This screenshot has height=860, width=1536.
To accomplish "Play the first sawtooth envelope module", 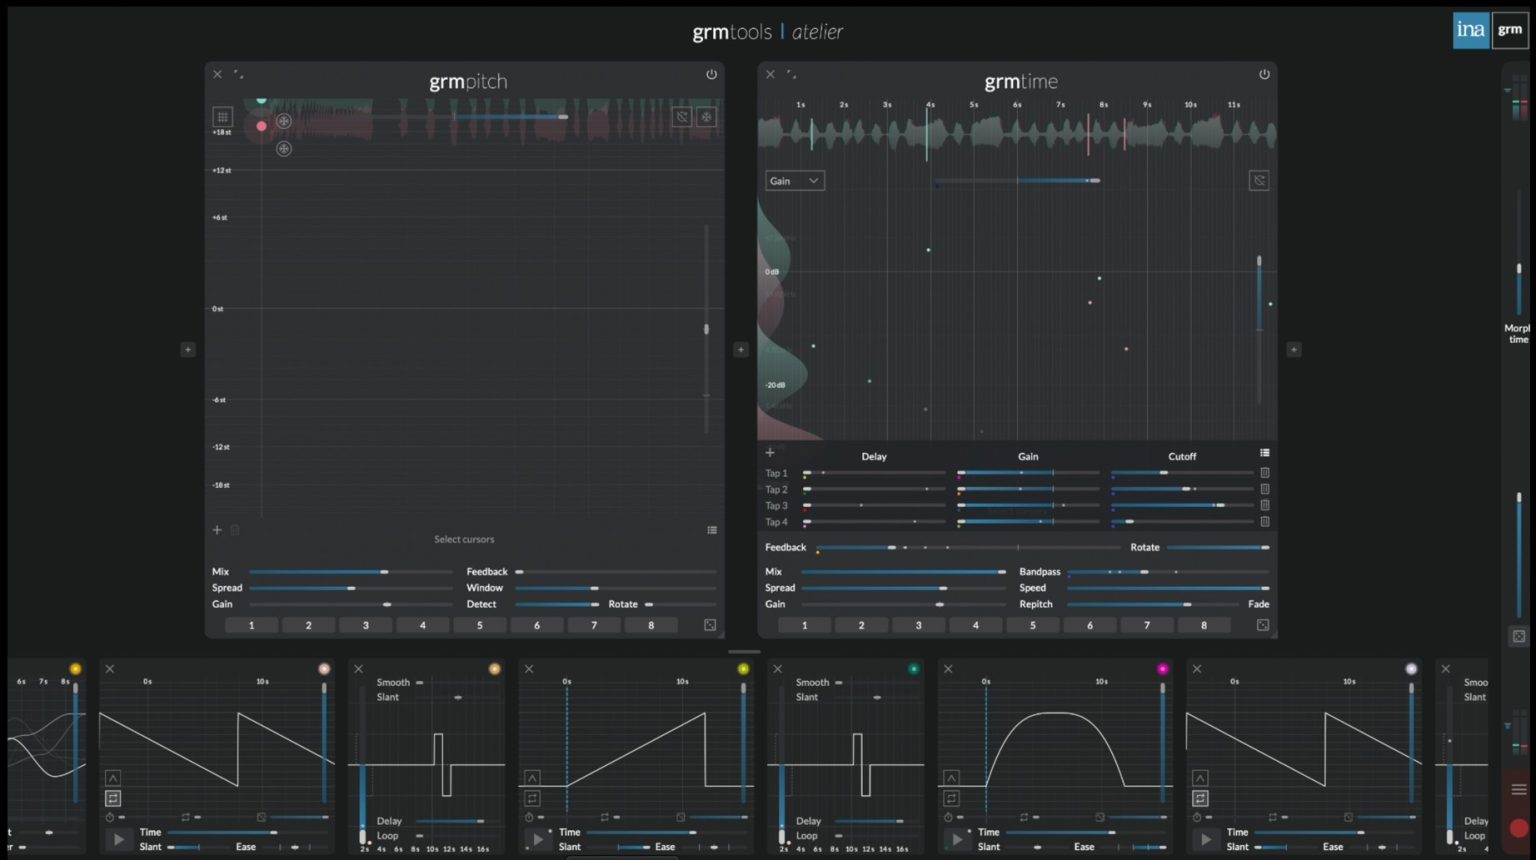I will [119, 840].
